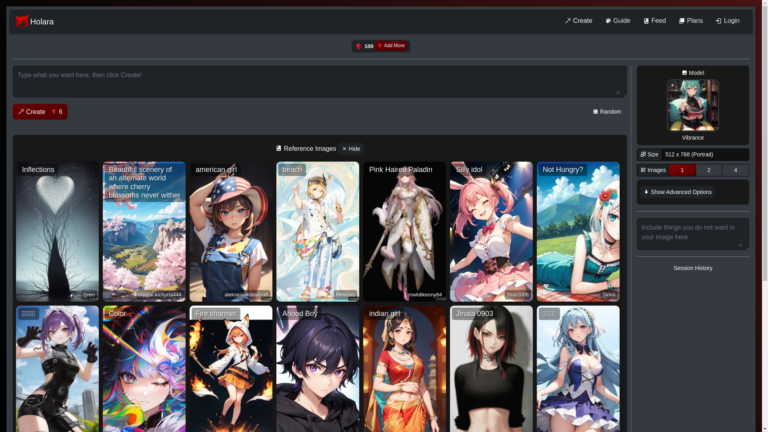Select 2 images count

click(x=709, y=170)
